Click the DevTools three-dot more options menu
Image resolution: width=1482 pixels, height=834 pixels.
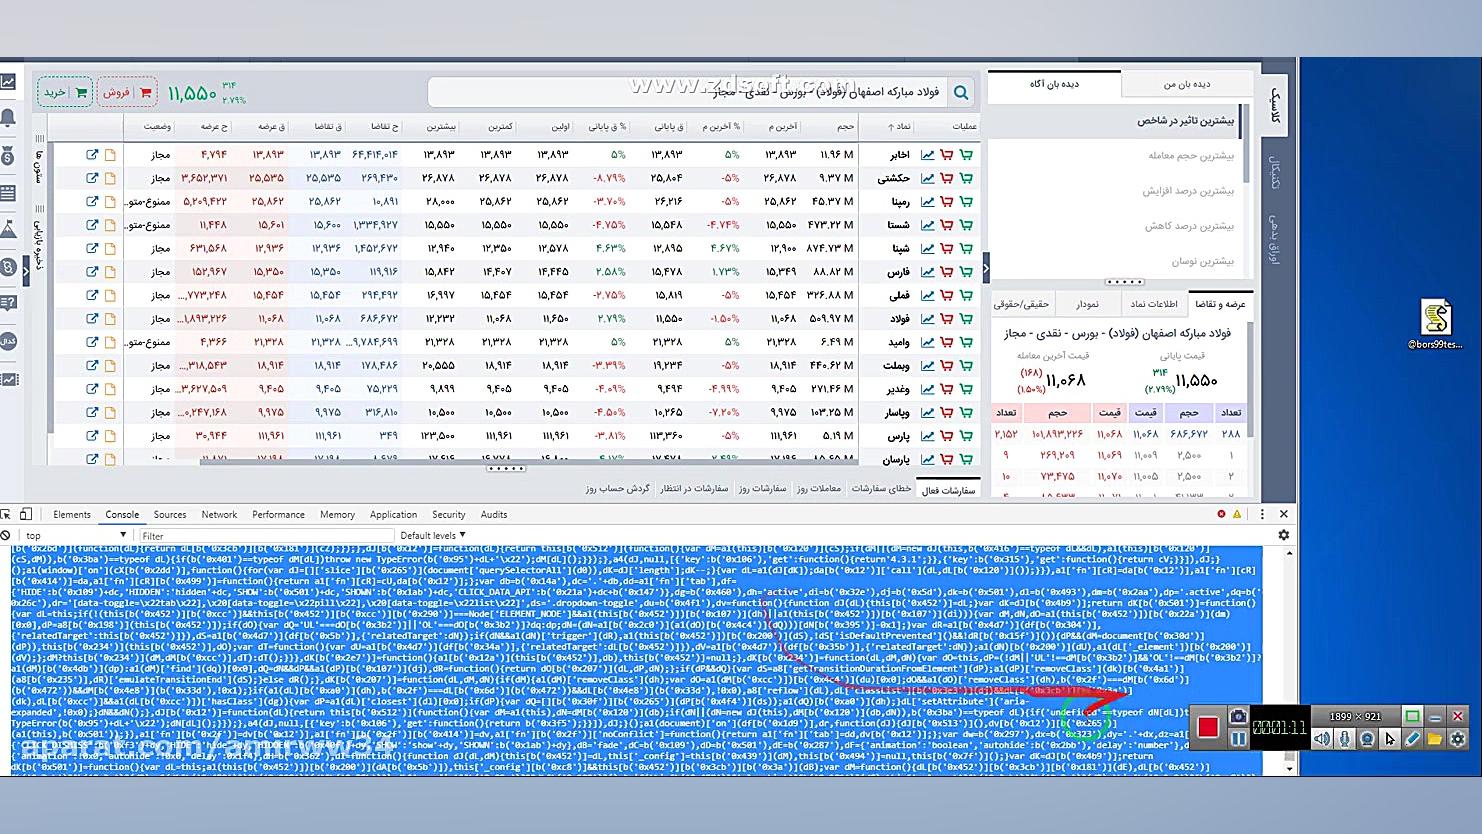tap(1262, 514)
